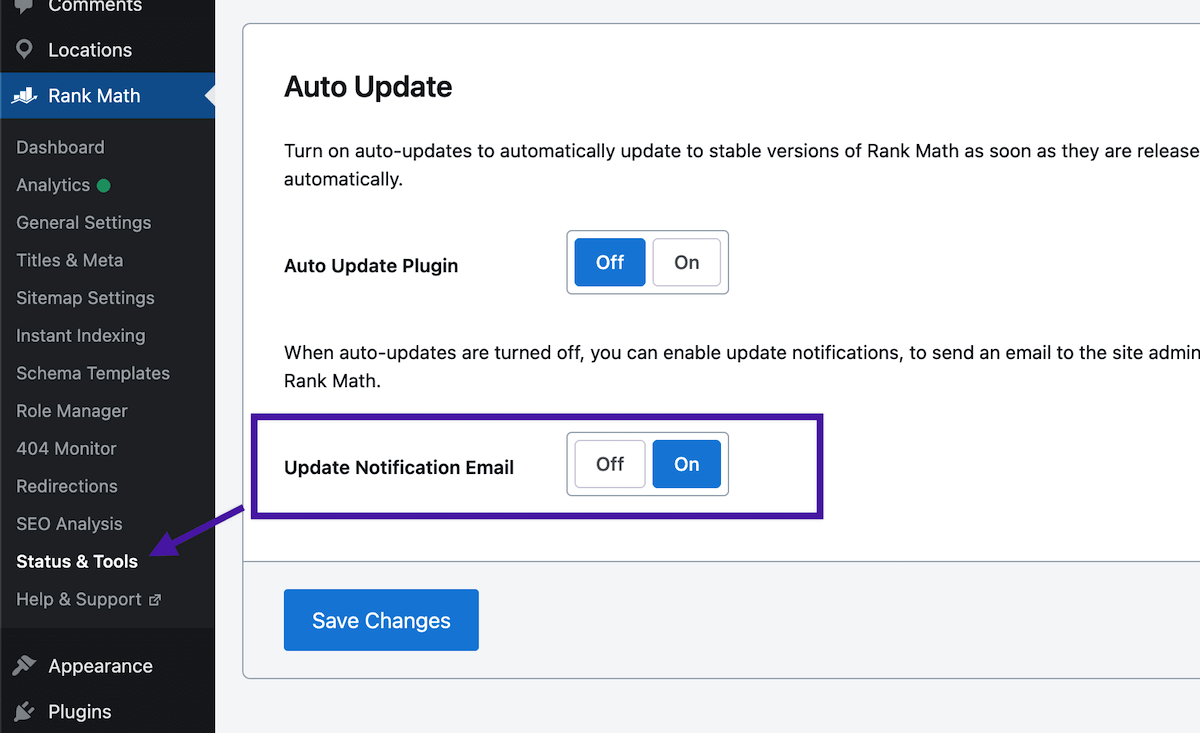The width and height of the screenshot is (1200, 733).
Task: Click the external link icon beside Help & Support
Action: tap(155, 600)
